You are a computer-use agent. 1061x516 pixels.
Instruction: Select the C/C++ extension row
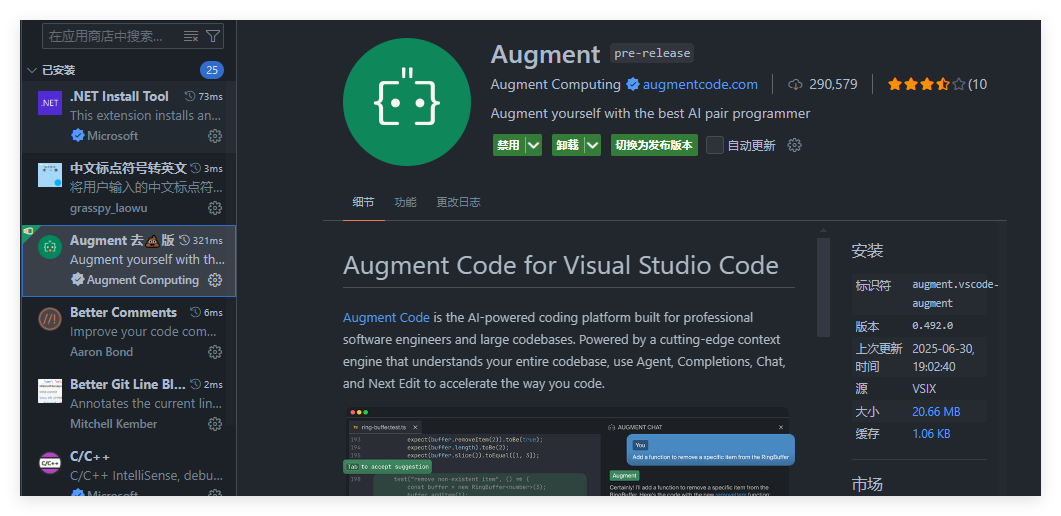129,469
